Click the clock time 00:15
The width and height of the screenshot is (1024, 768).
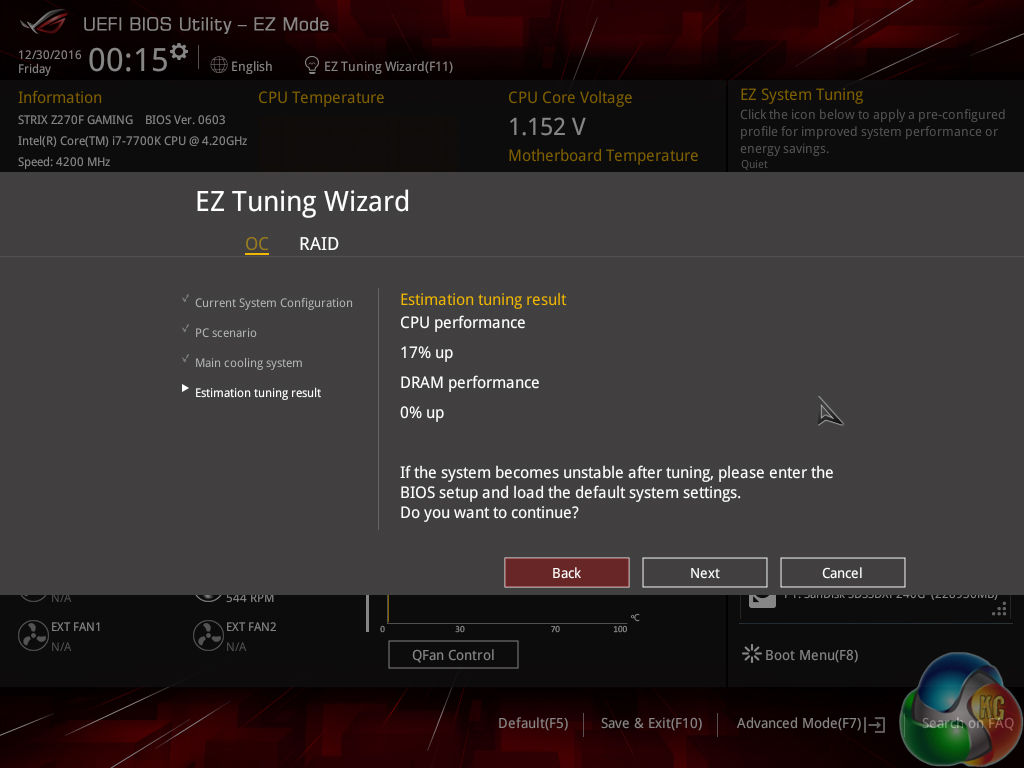click(128, 60)
